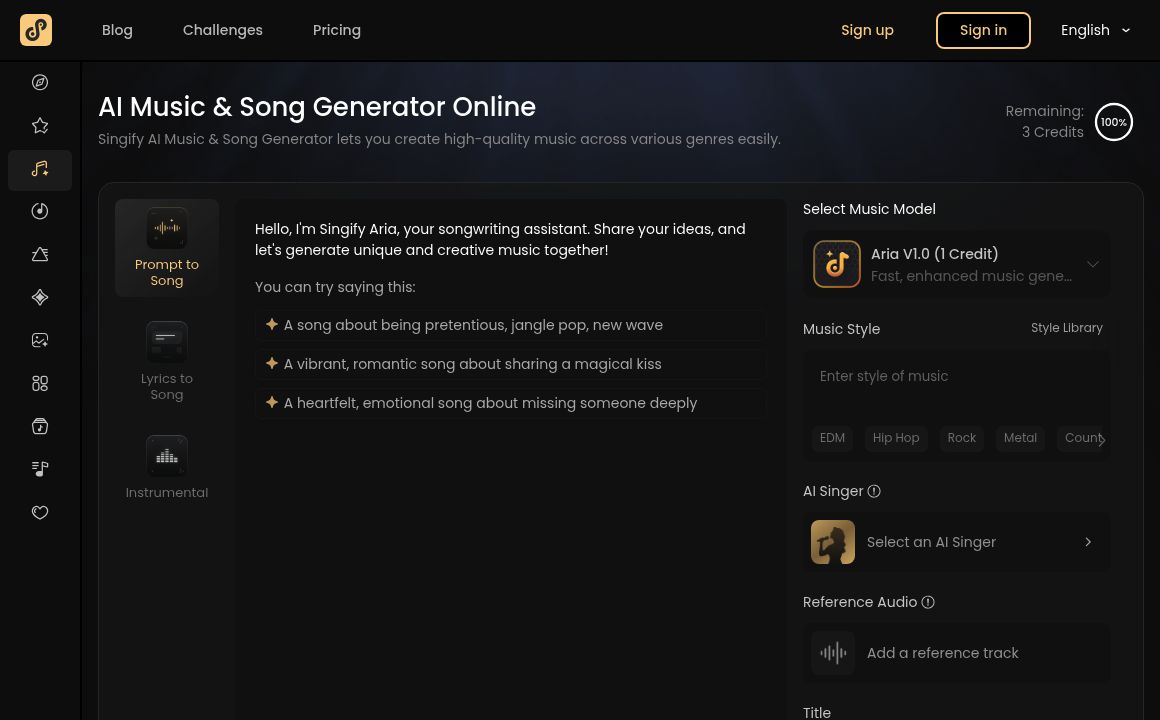Open the AI Singer info icon
This screenshot has width=1160, height=720.
874,491
